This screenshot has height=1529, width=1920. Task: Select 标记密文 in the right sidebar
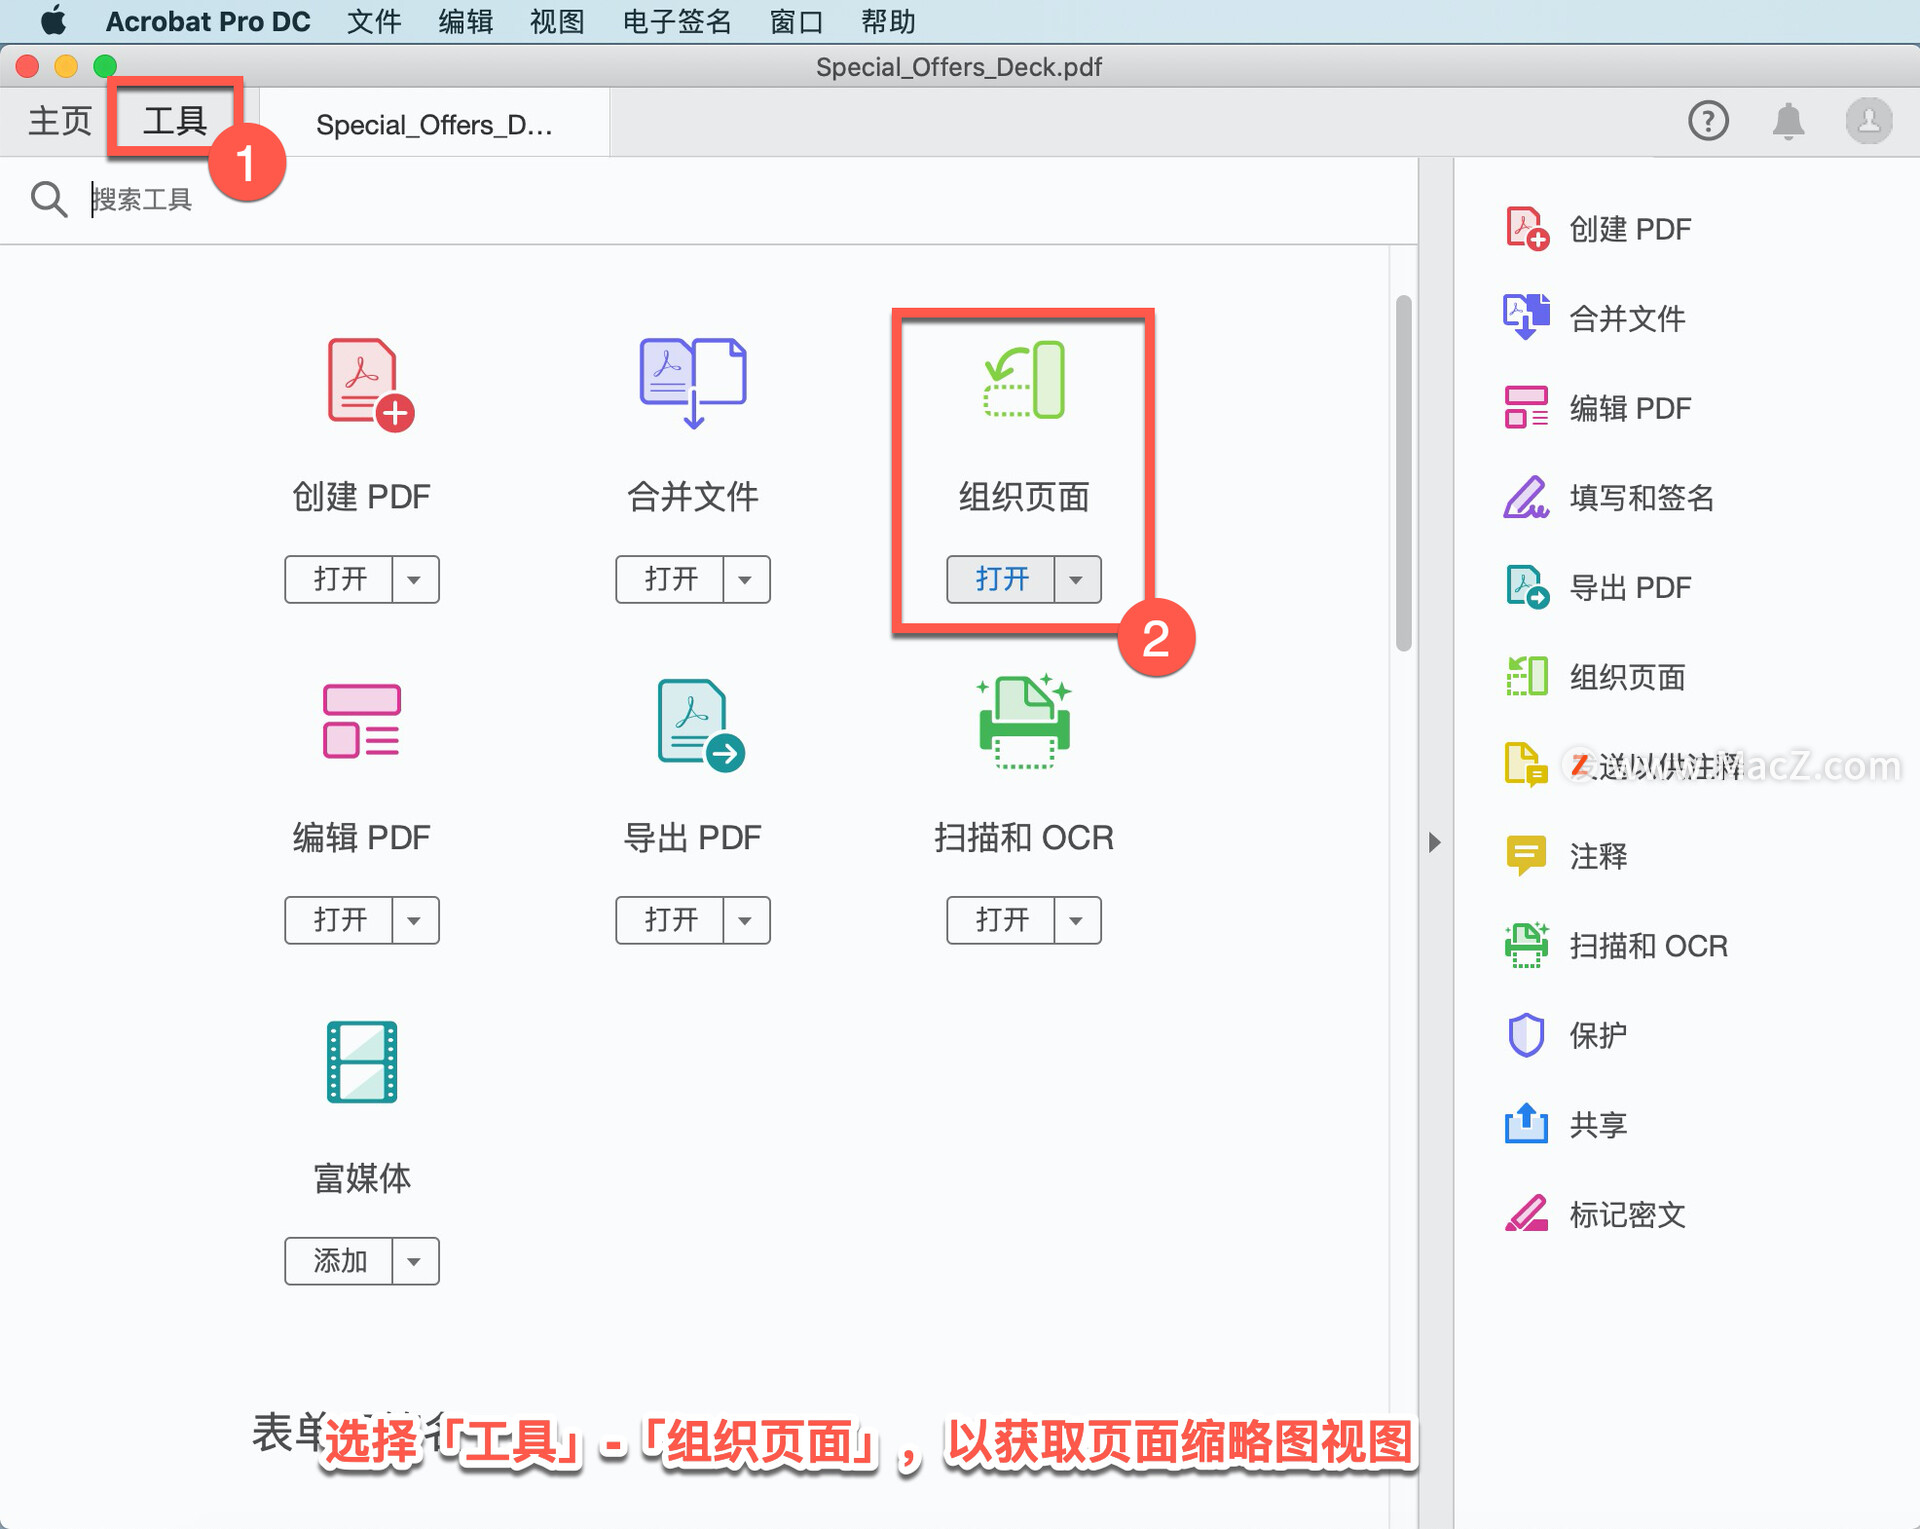1594,1214
